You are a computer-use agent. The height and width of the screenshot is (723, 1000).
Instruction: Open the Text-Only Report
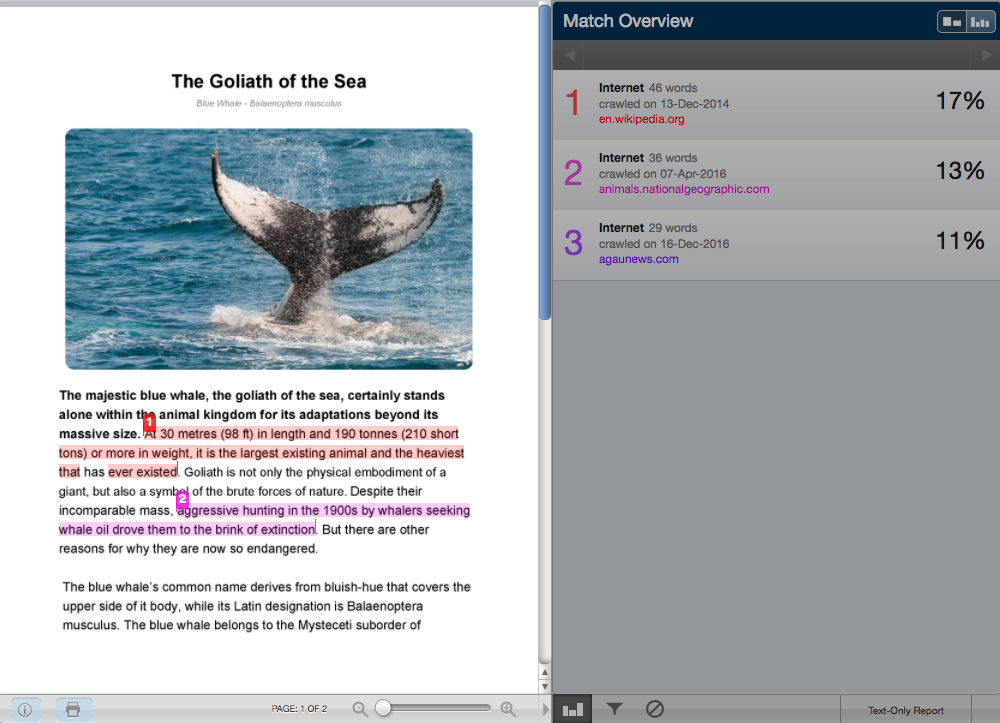(906, 710)
